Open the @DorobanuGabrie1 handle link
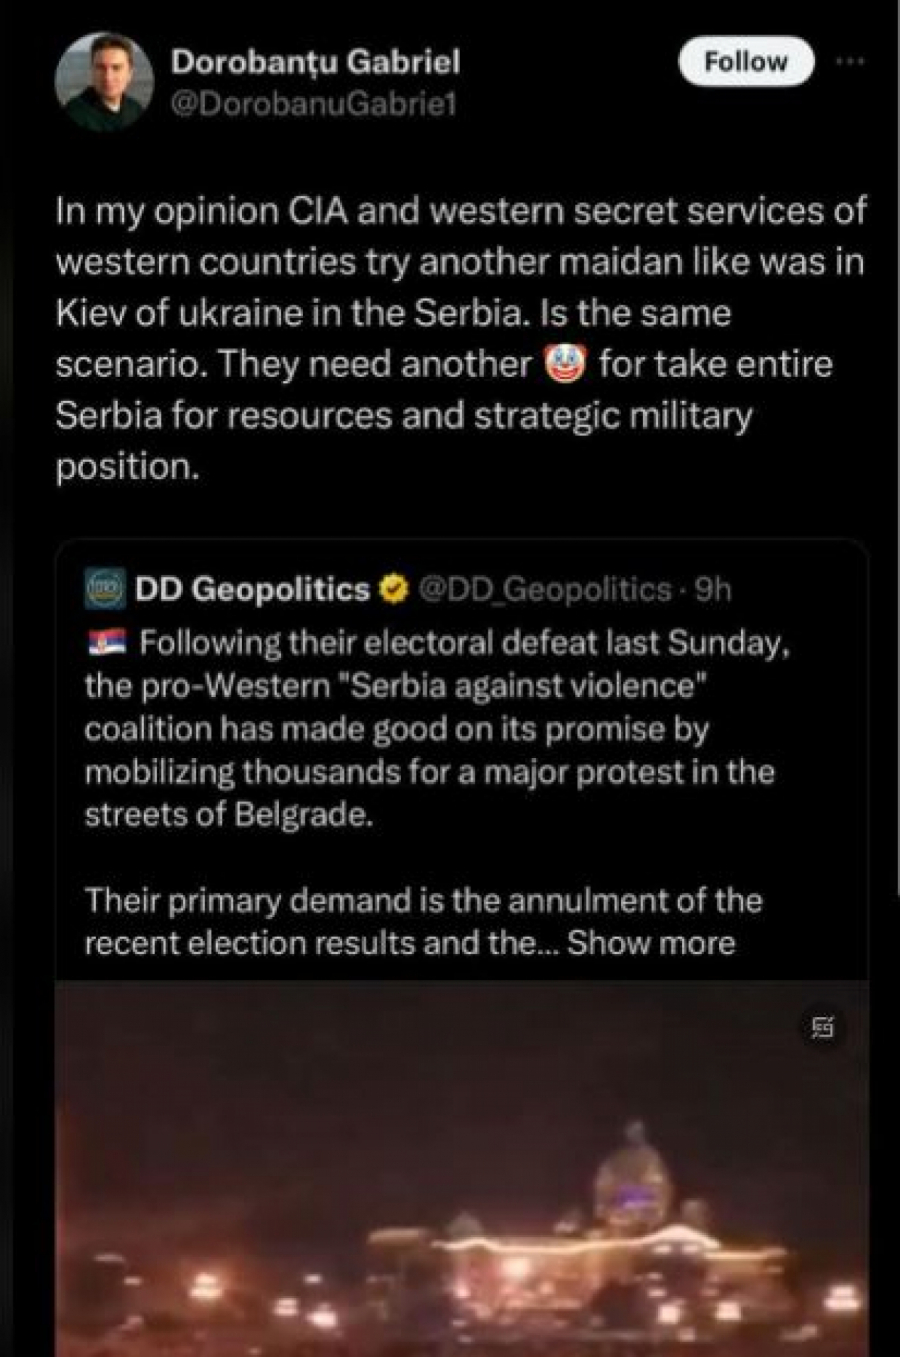 click(313, 104)
